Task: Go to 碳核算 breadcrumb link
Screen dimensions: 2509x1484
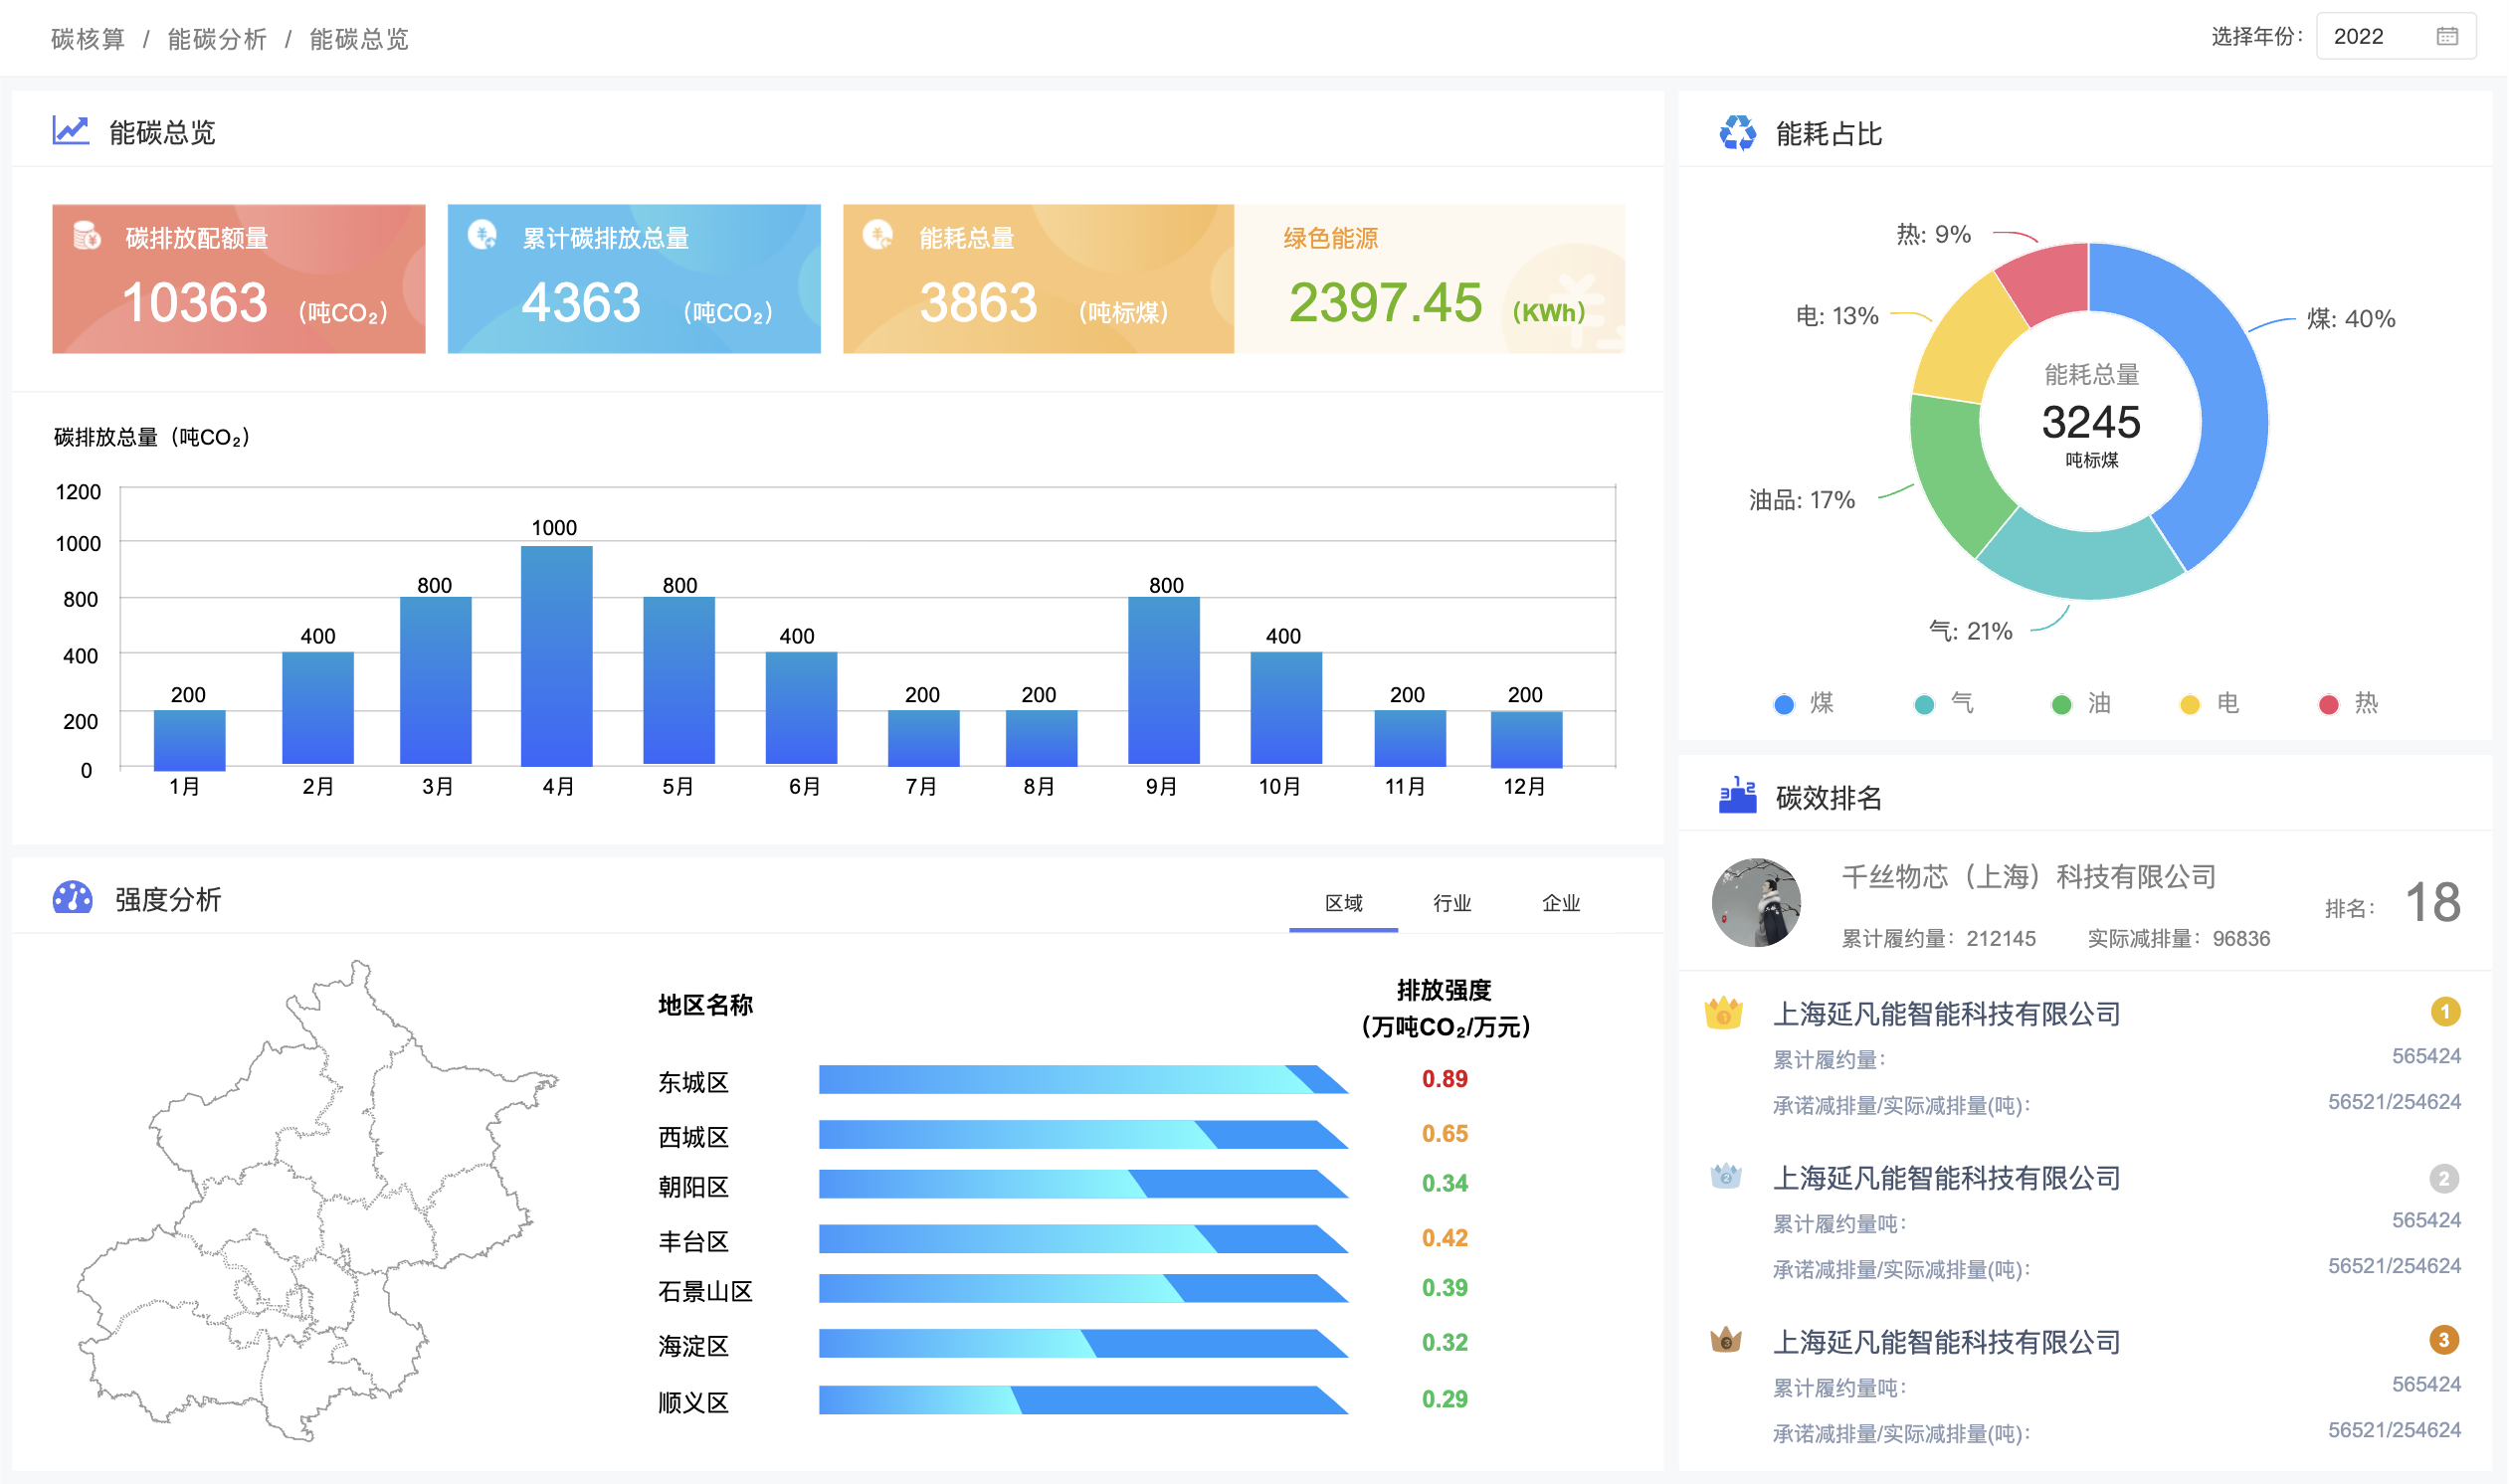Action: click(88, 39)
